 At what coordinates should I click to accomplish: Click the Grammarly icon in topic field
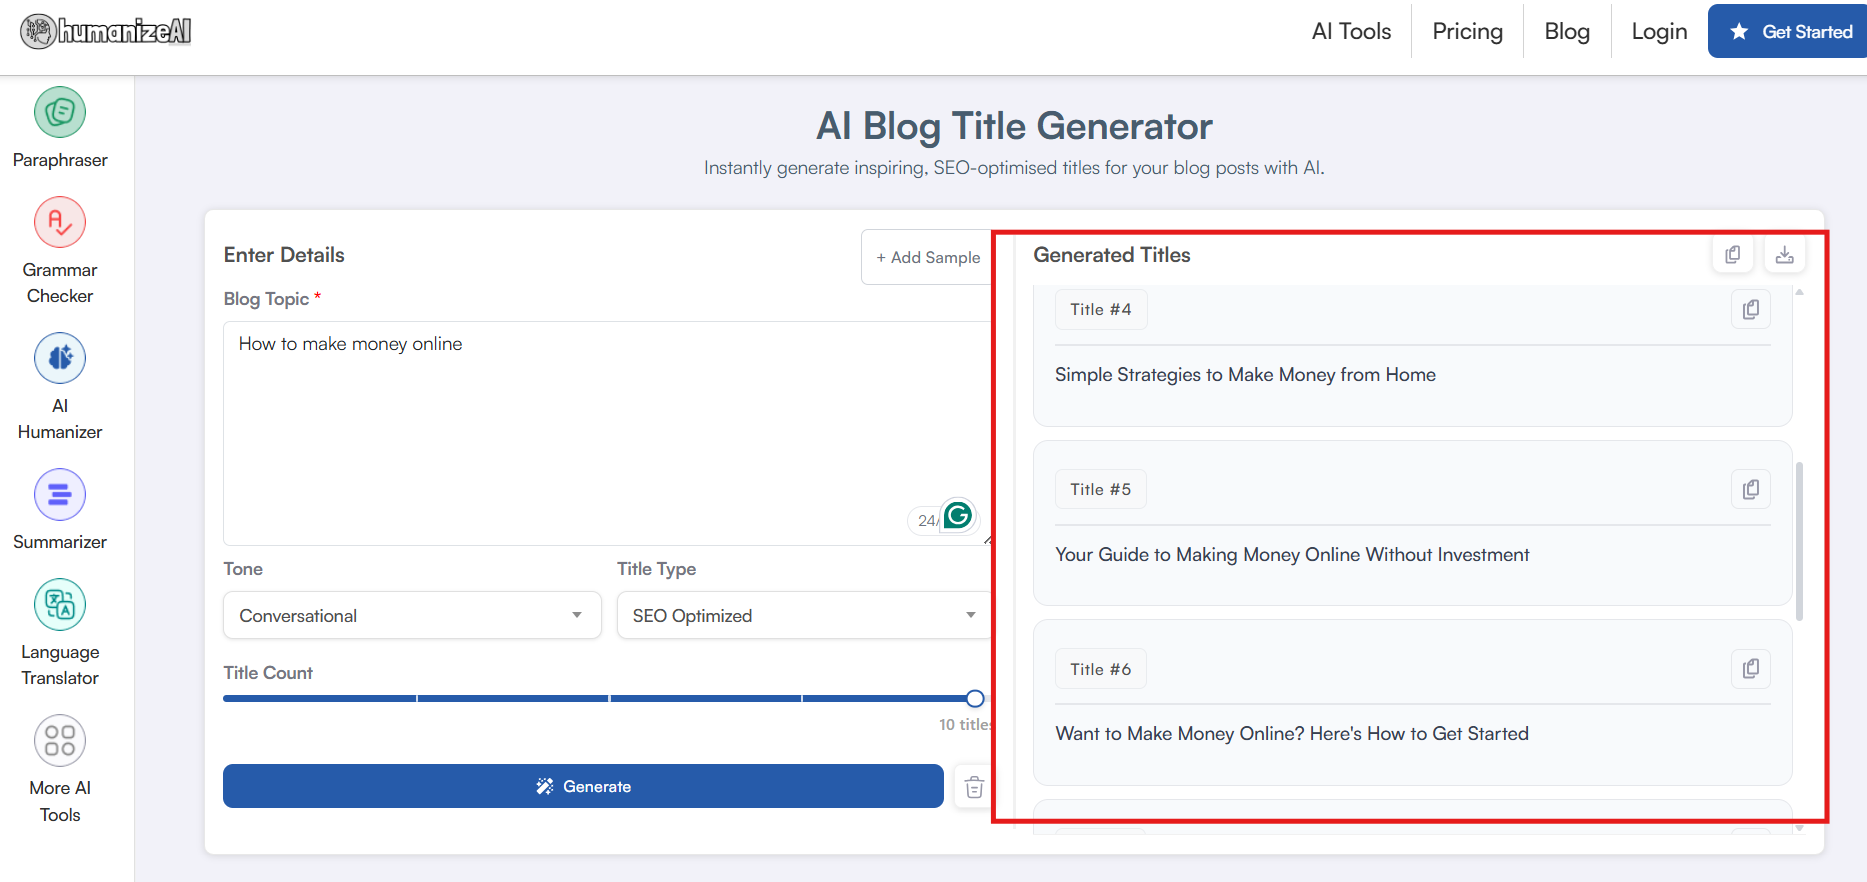click(x=958, y=515)
